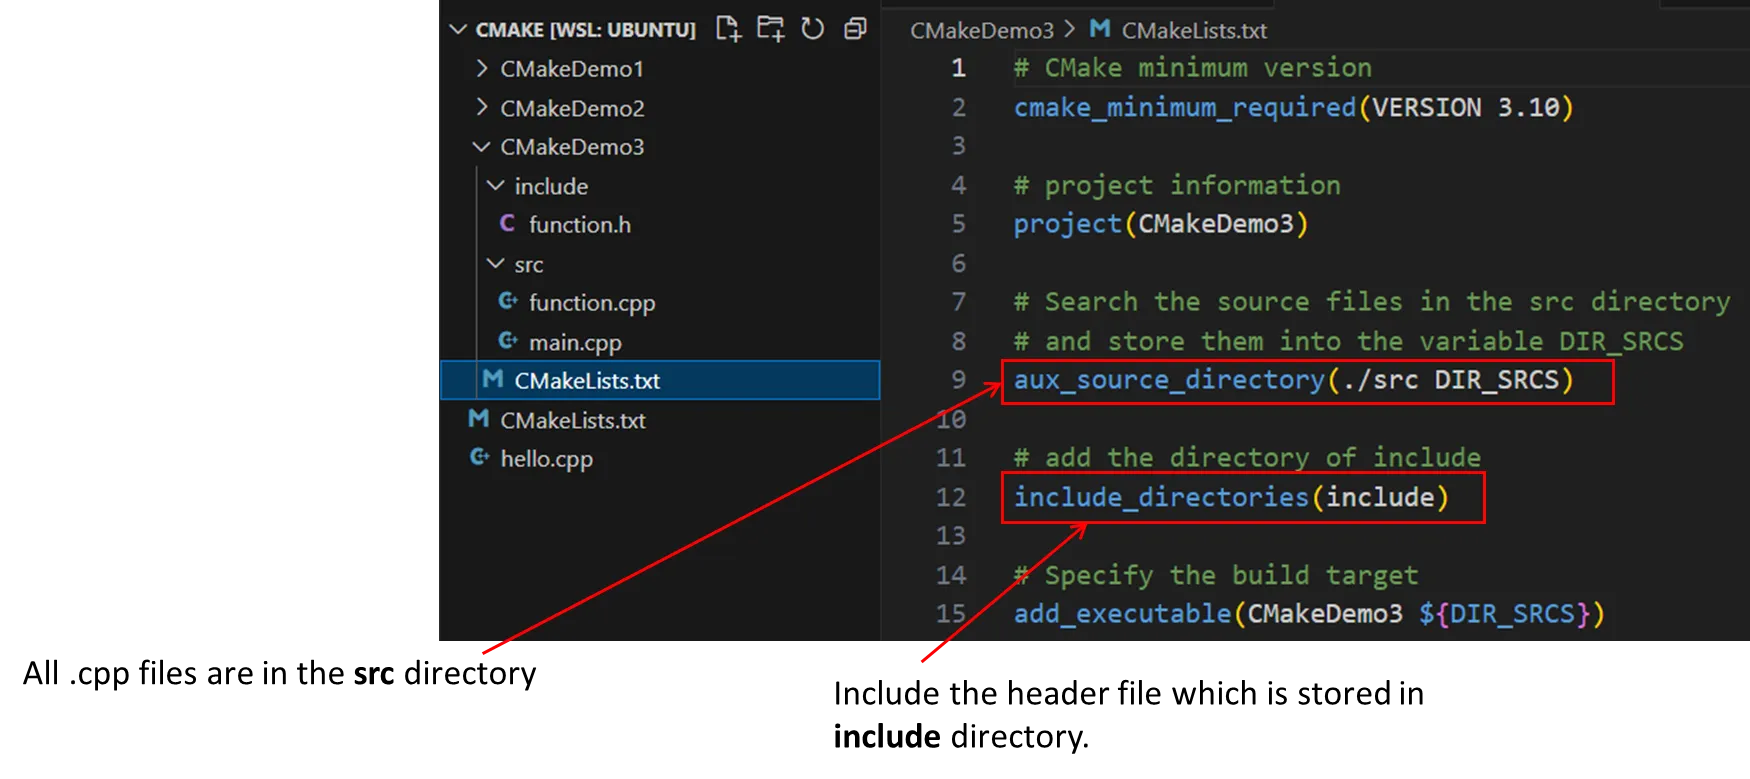
Task: Open the root-level CMakeLists.txt file
Action: (572, 420)
